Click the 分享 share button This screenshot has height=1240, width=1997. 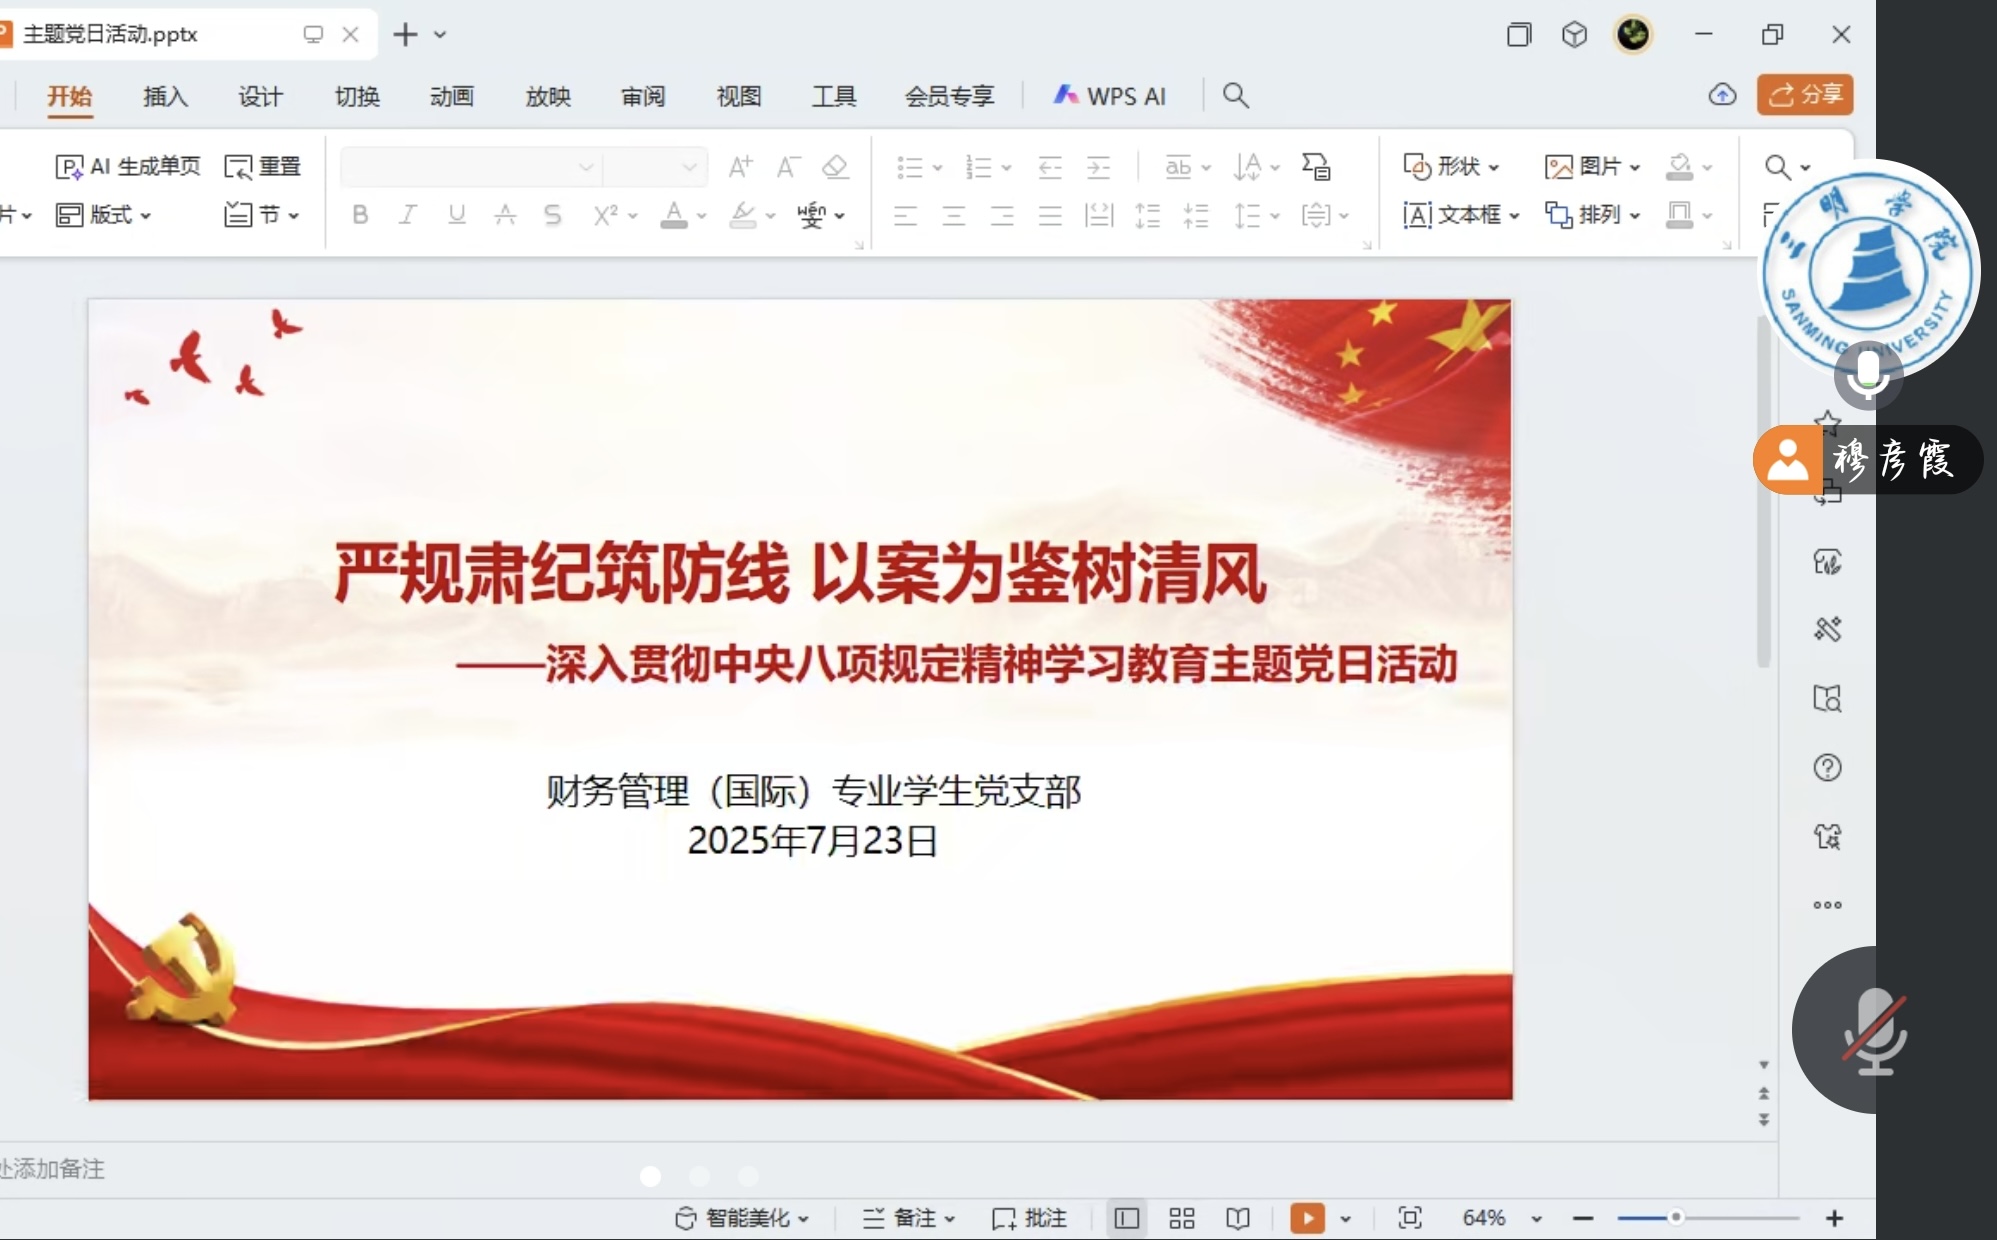click(x=1805, y=95)
